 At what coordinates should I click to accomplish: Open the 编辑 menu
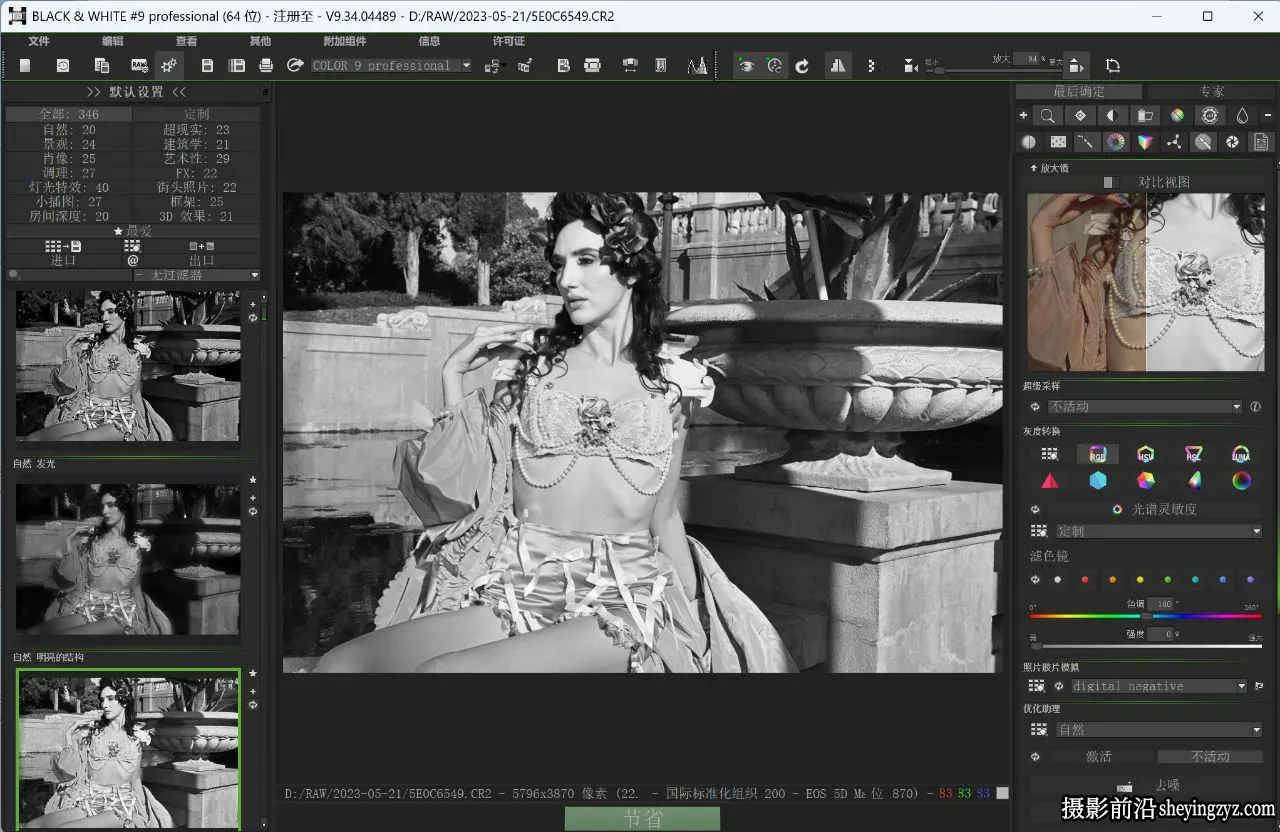[x=113, y=41]
